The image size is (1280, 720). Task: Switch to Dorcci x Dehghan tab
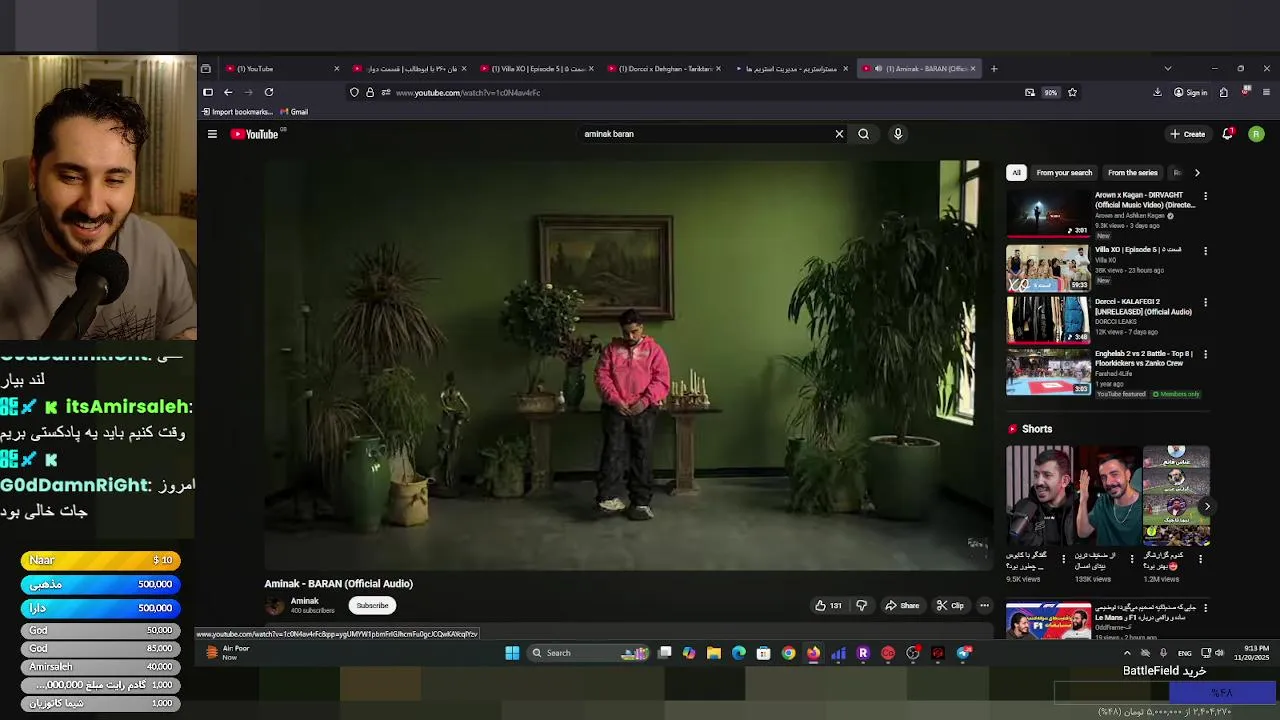pyautogui.click(x=662, y=69)
